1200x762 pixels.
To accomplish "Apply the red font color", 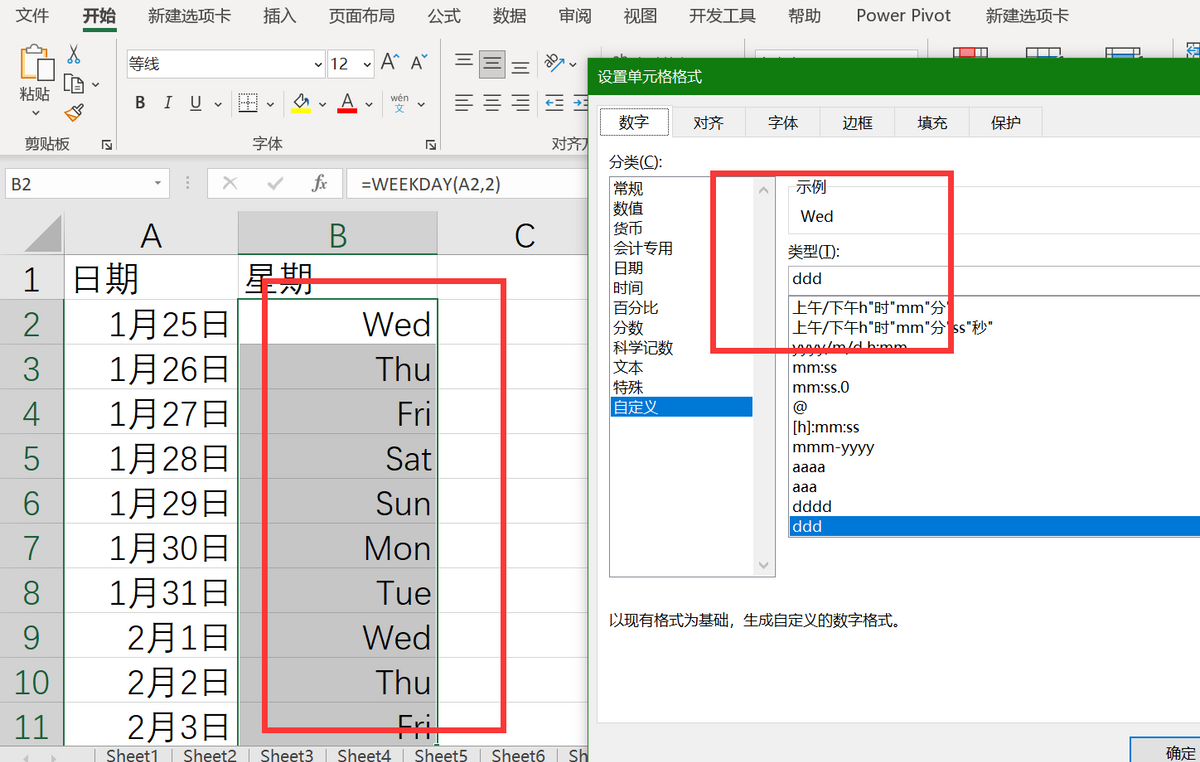I will 347,103.
